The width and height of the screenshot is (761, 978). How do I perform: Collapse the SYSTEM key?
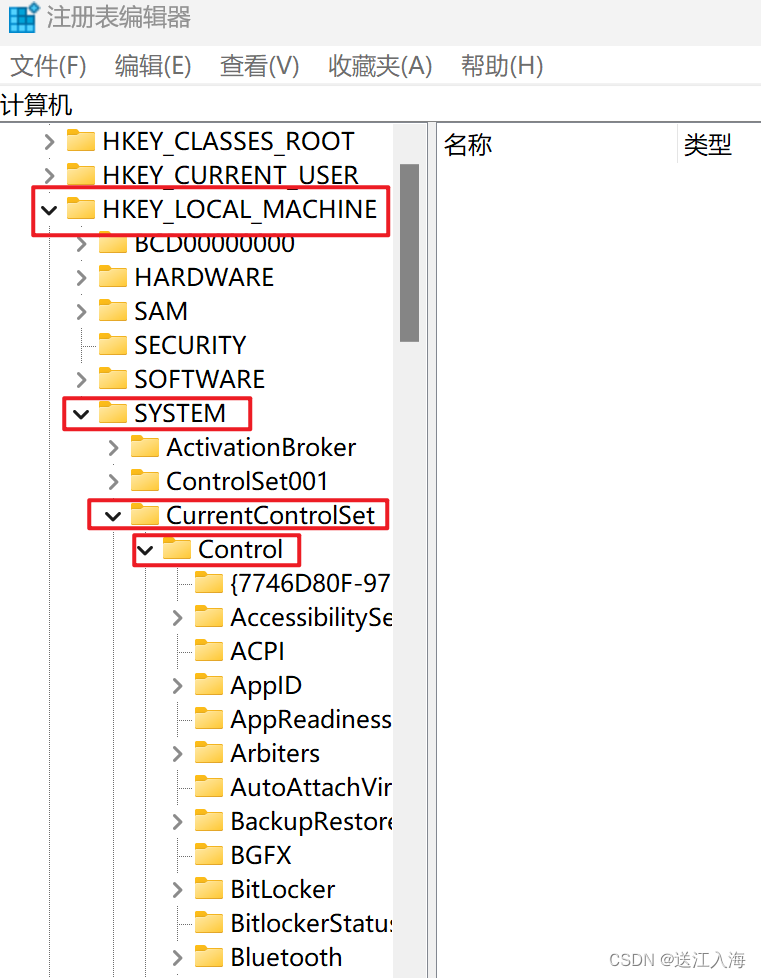coord(81,414)
